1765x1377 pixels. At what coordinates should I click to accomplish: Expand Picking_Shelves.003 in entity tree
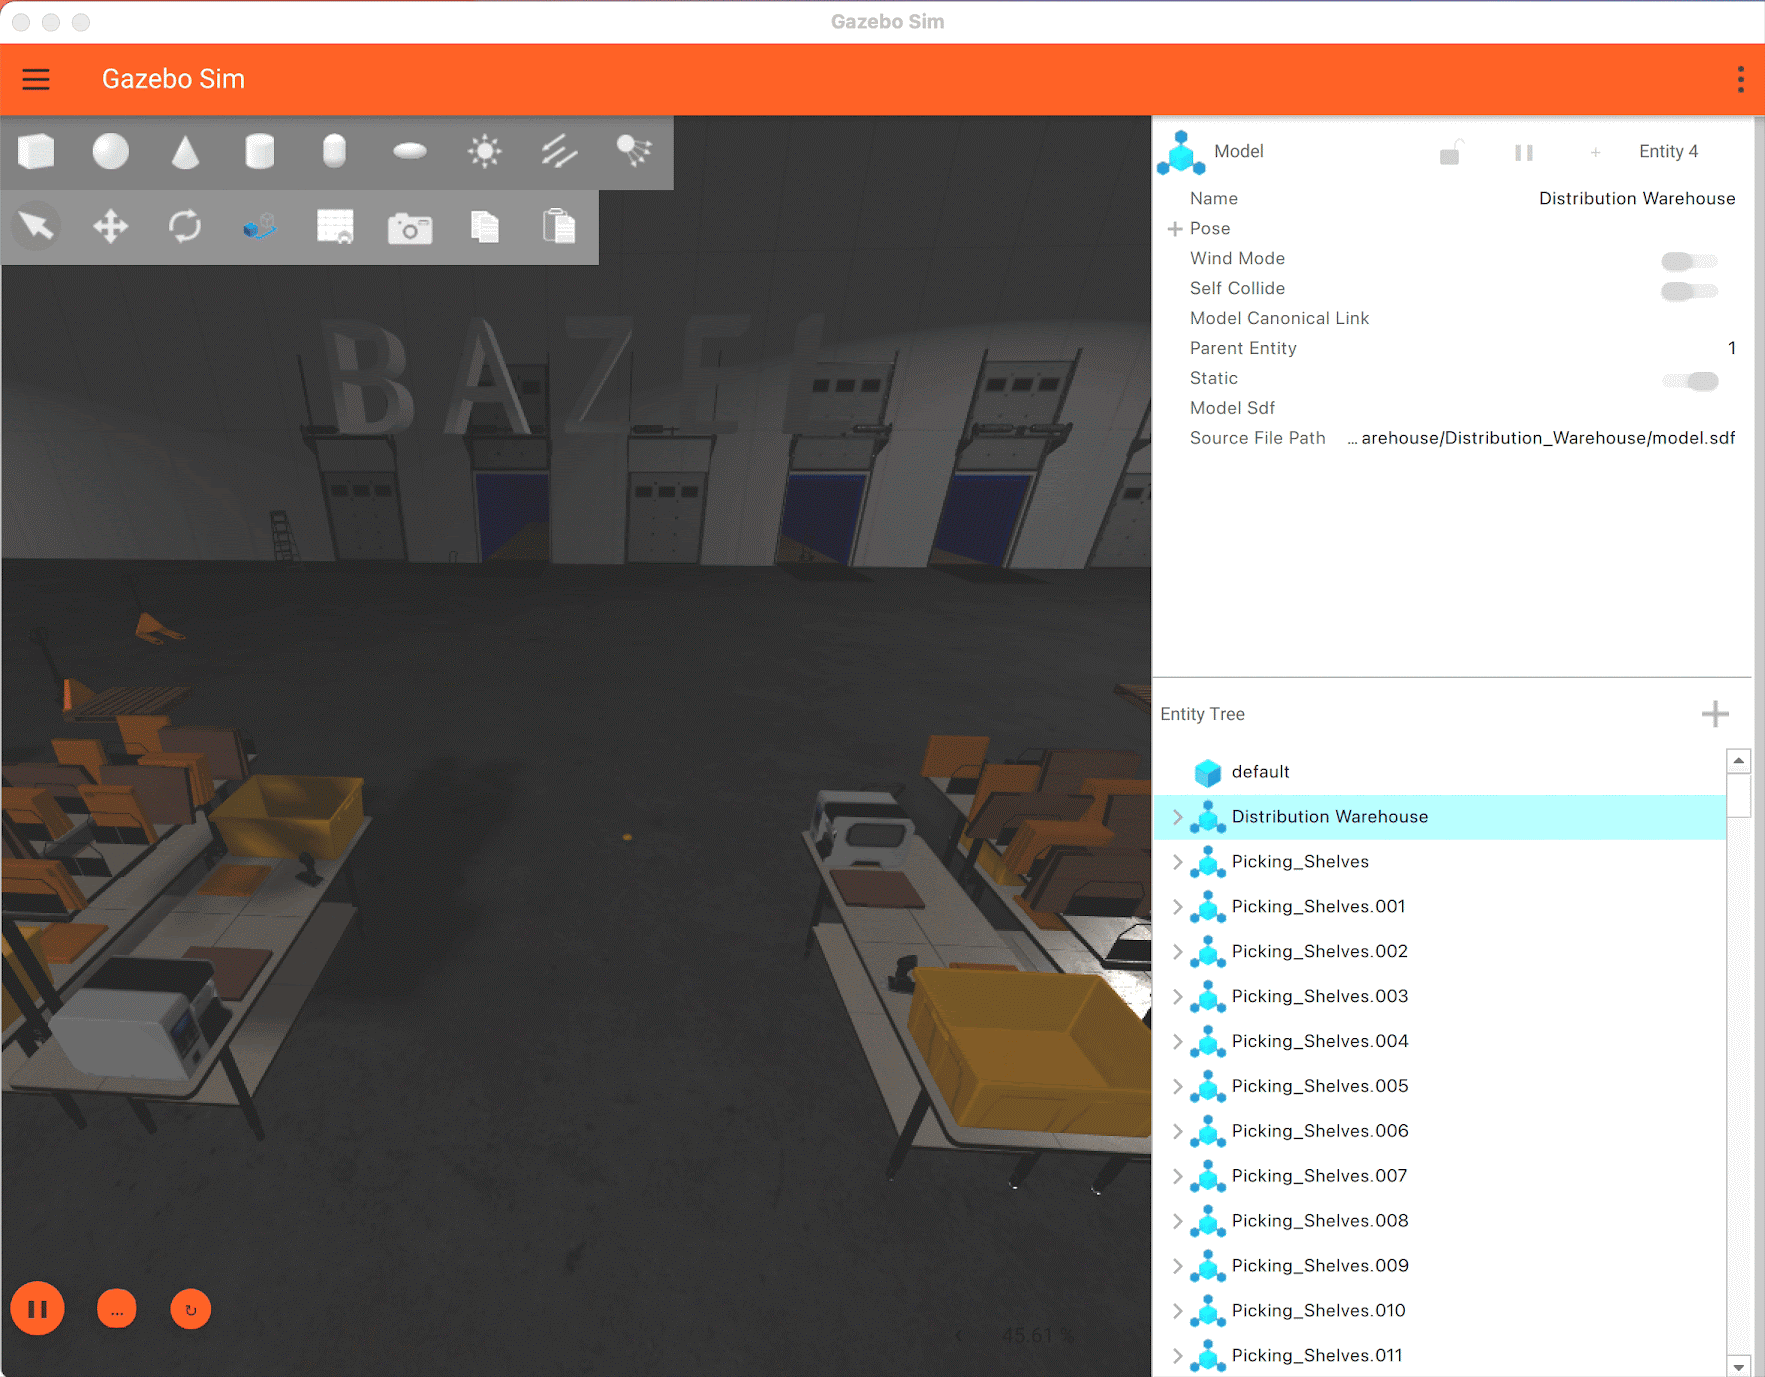click(1177, 997)
